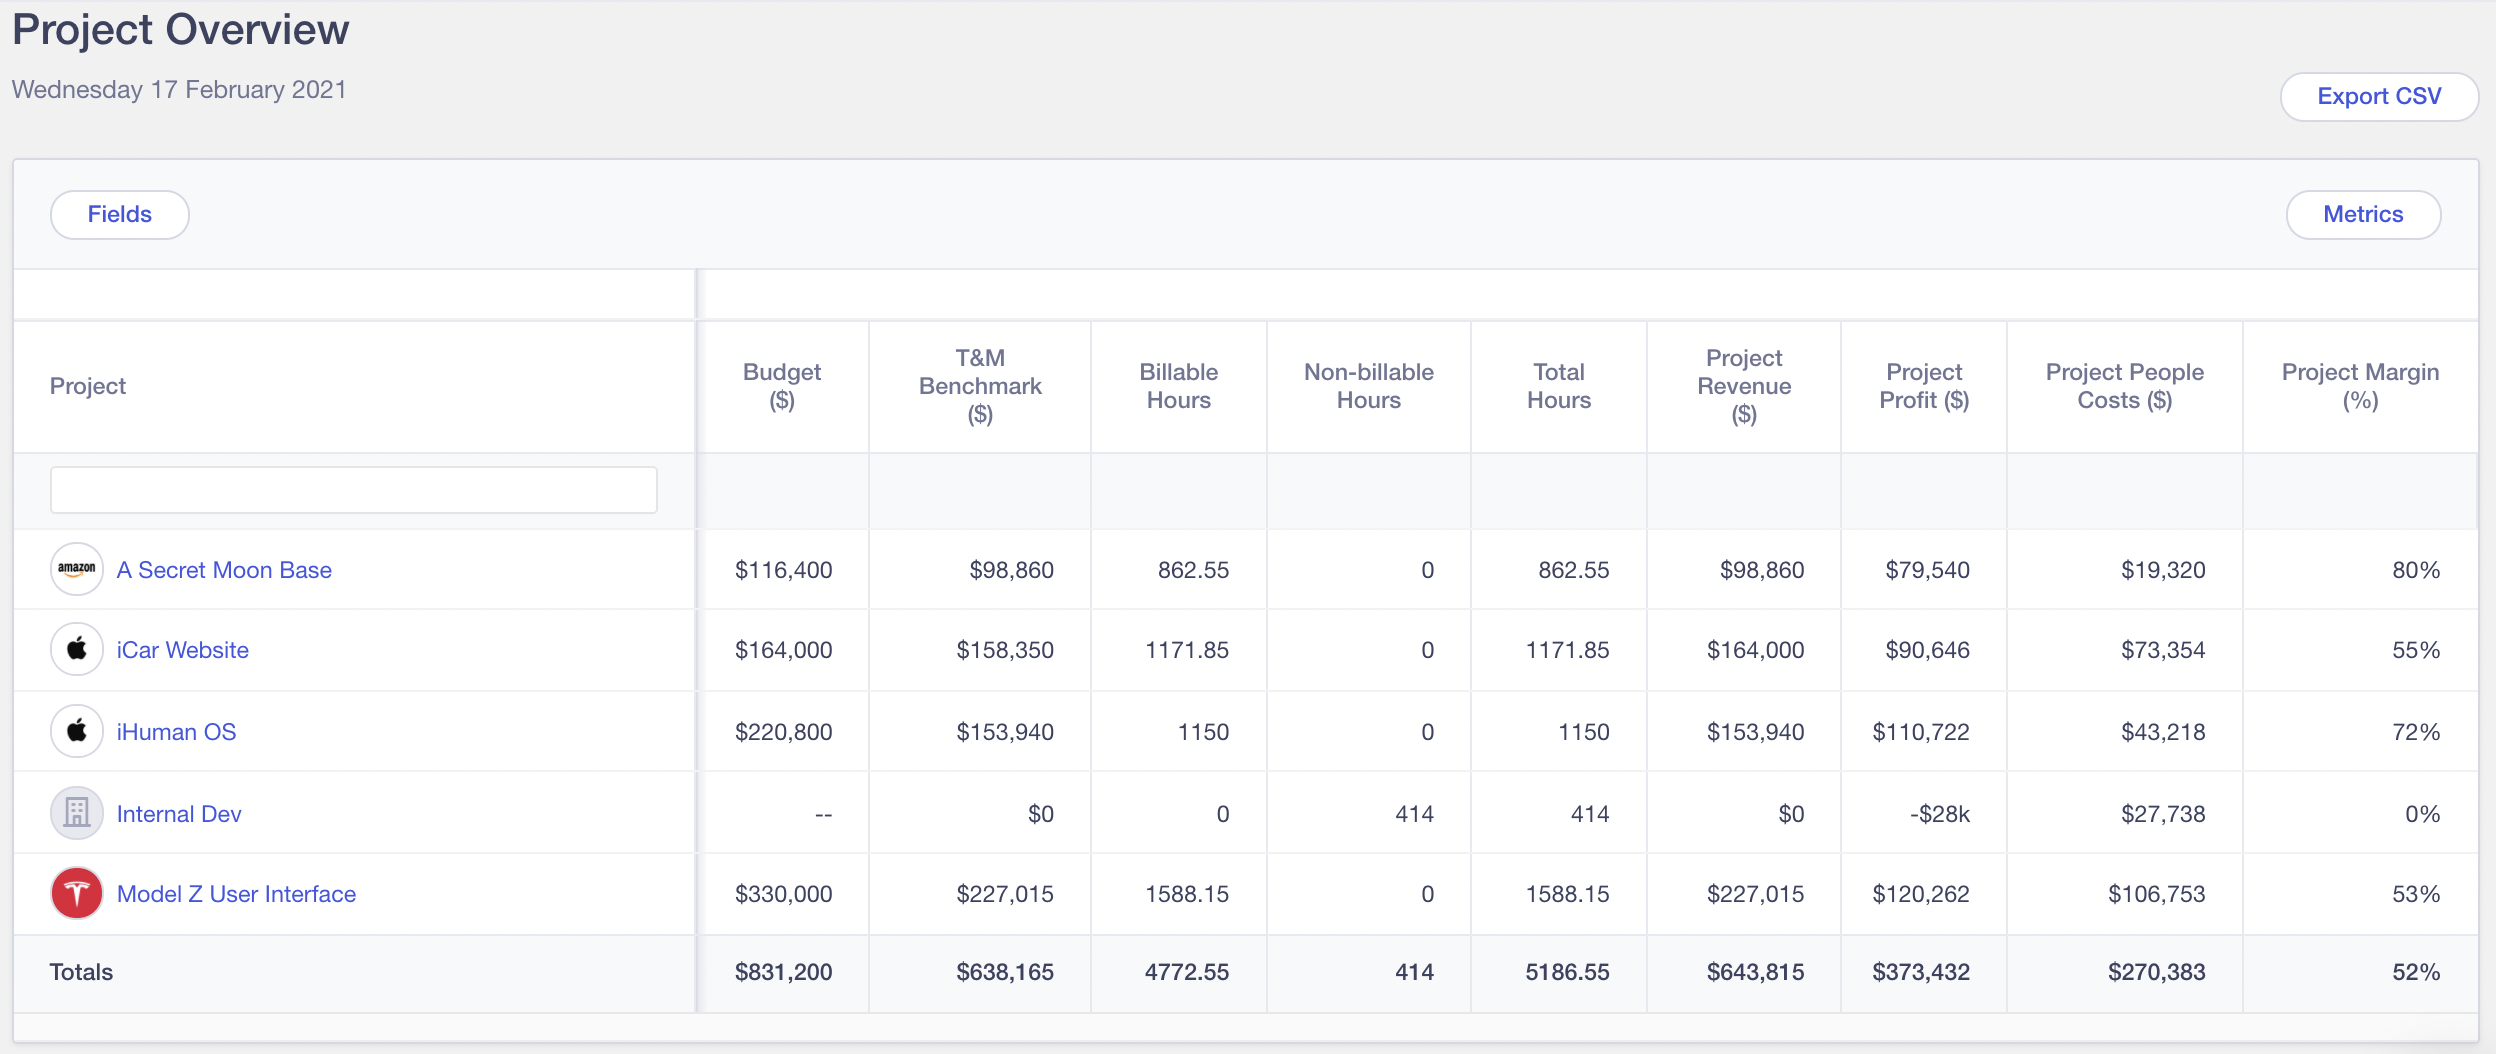Open the iHuman OS project link
This screenshot has width=2496, height=1054.
coord(176,732)
